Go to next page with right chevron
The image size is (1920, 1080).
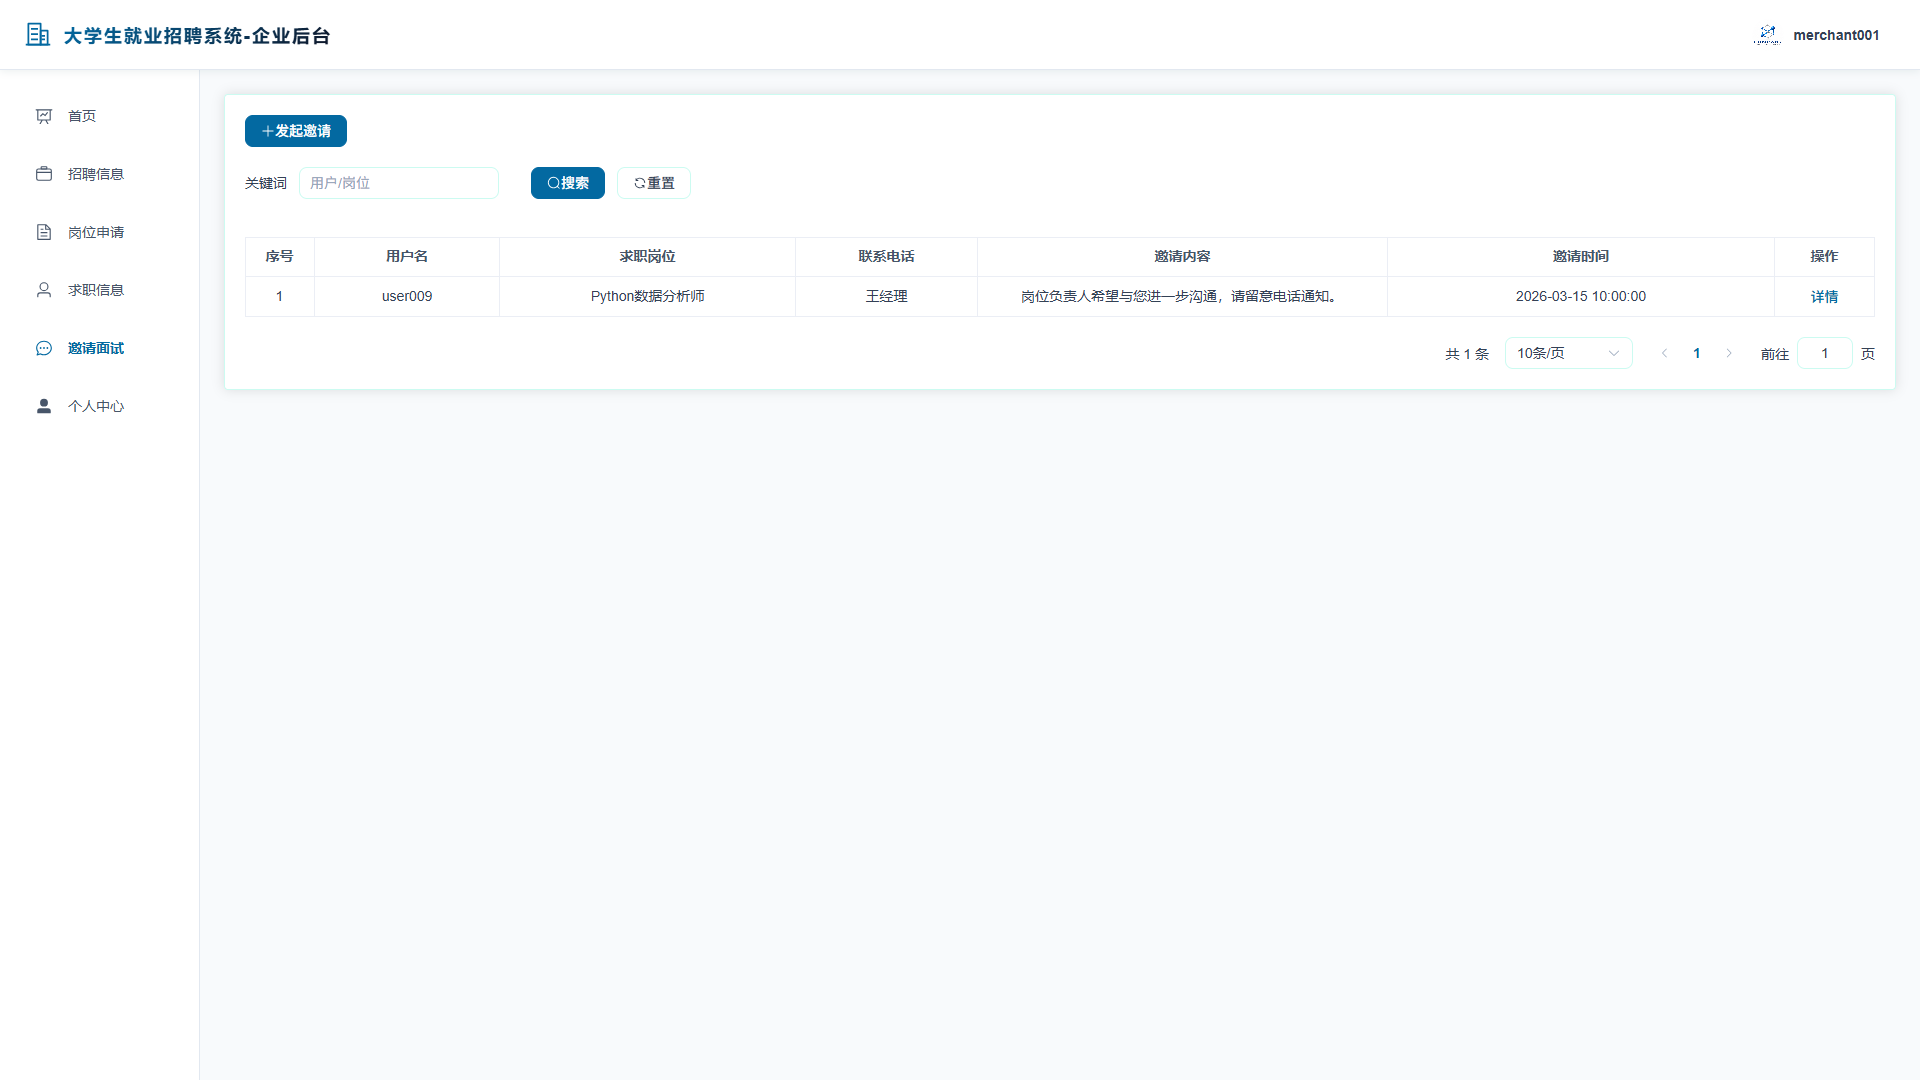1728,353
